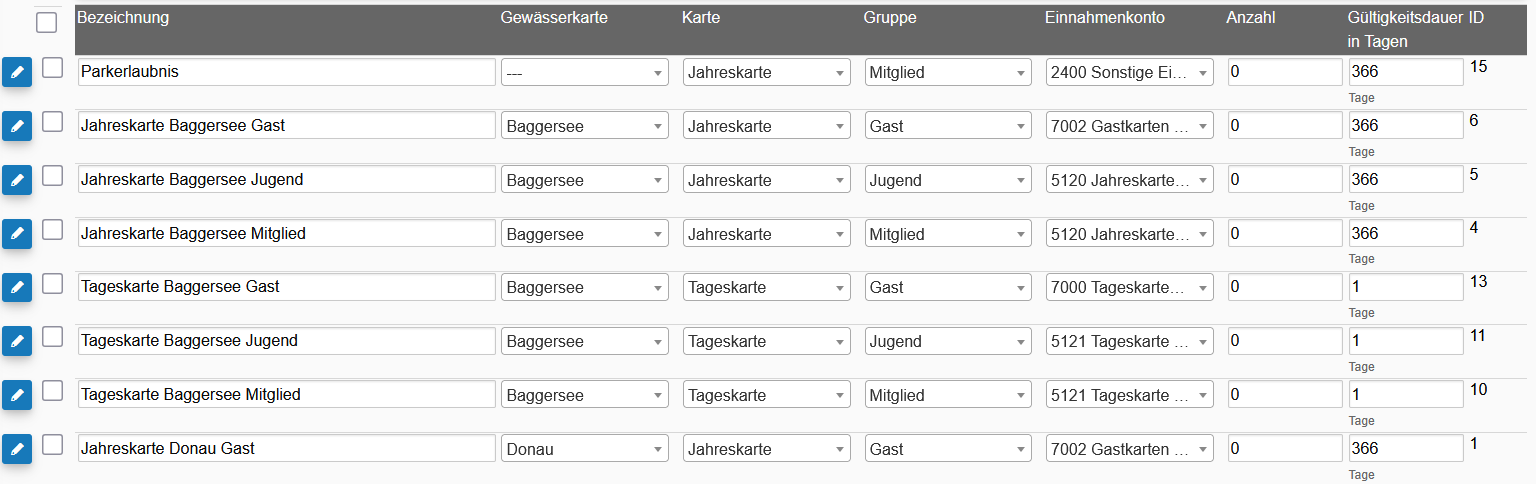
Task: Open edit for Jahreskarte Baggersee Jugend
Action: coord(17,180)
